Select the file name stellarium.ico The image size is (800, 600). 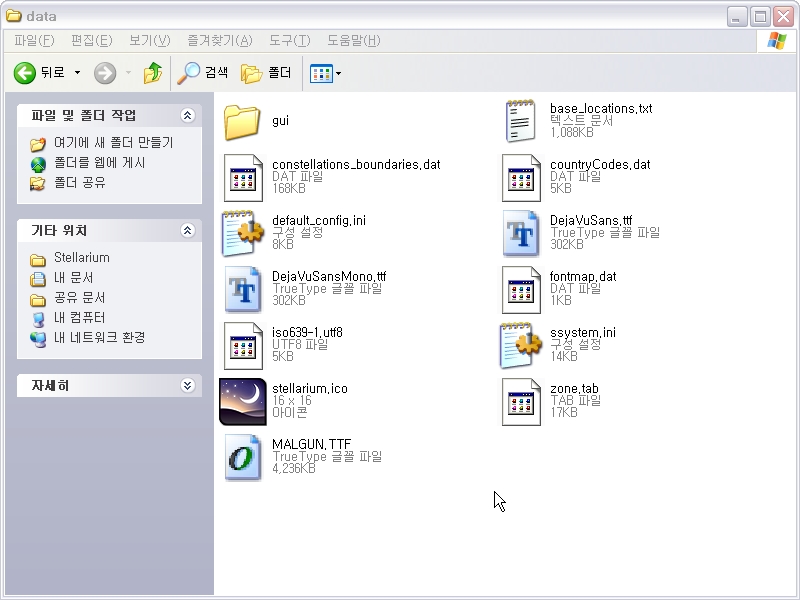(x=310, y=389)
